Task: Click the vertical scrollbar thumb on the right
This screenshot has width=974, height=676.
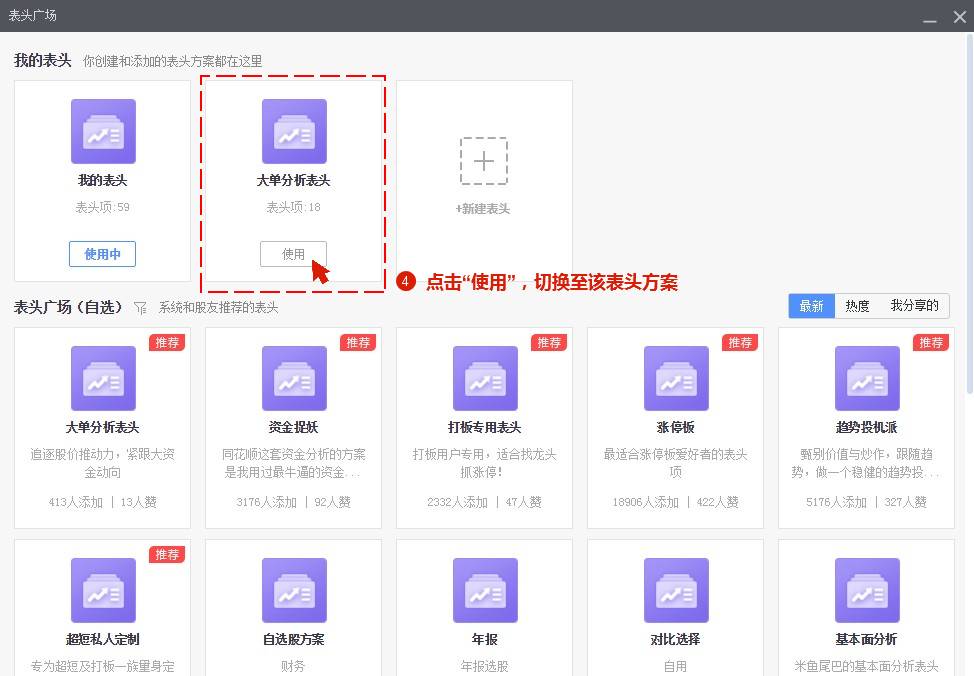Action: point(970,214)
